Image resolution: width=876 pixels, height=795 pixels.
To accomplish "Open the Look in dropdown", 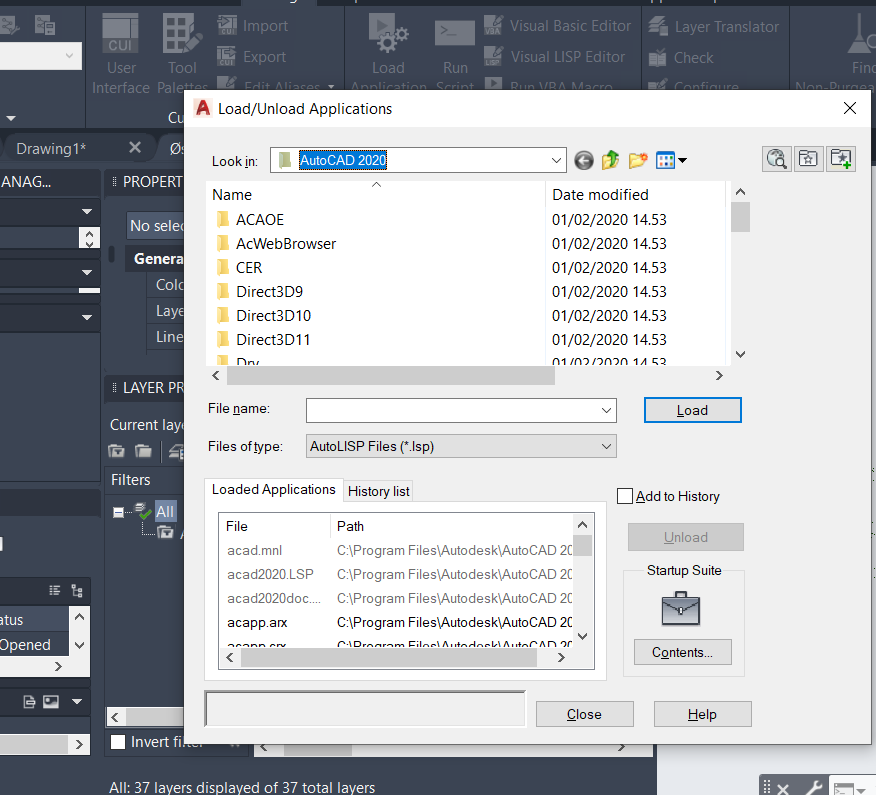I will tap(556, 161).
